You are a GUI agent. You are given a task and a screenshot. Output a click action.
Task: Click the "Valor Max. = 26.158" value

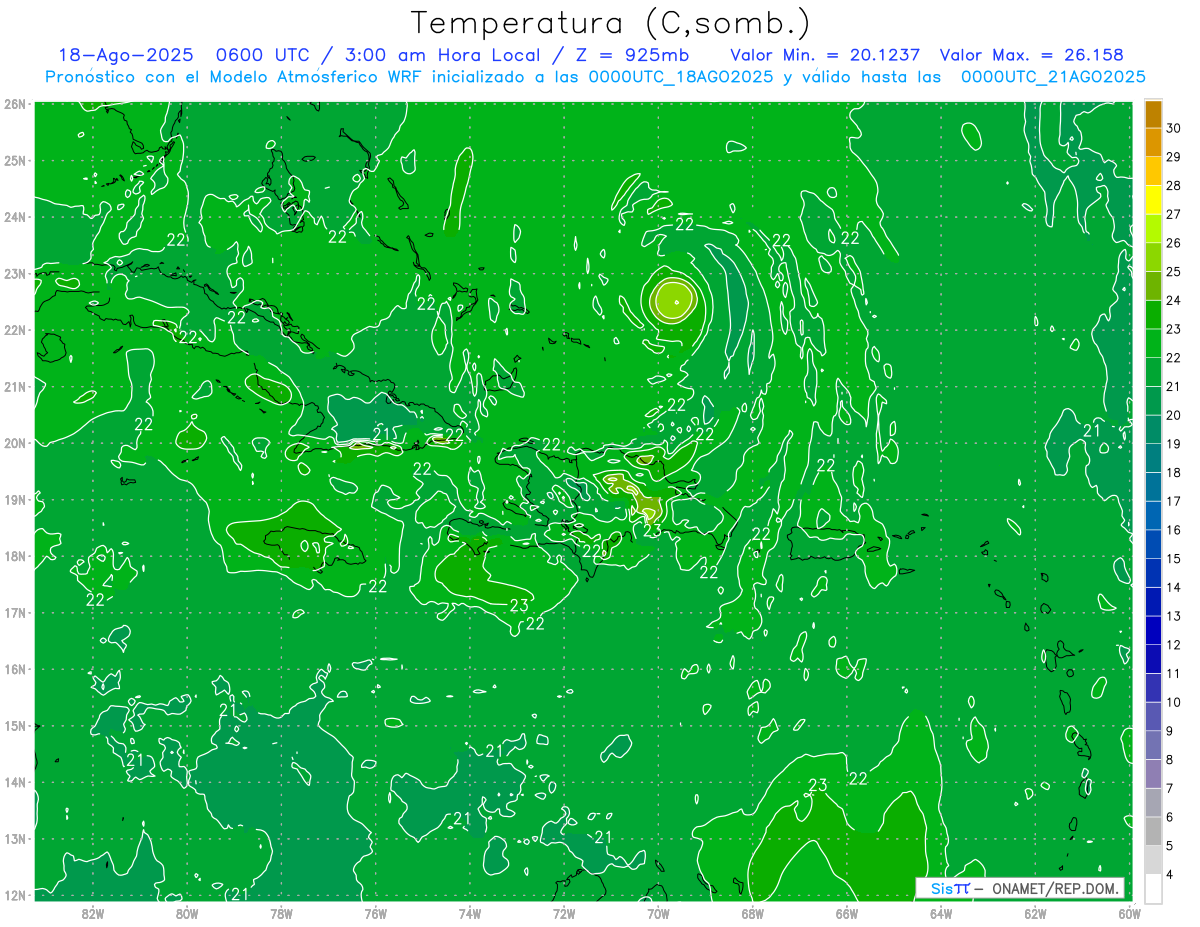1032,55
